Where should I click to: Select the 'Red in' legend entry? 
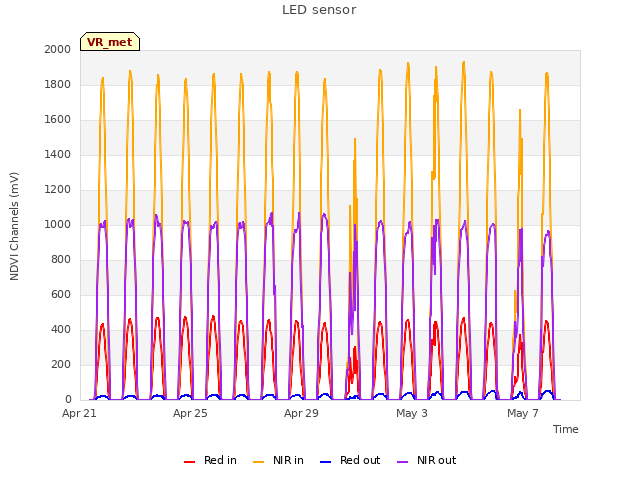pyautogui.click(x=210, y=460)
